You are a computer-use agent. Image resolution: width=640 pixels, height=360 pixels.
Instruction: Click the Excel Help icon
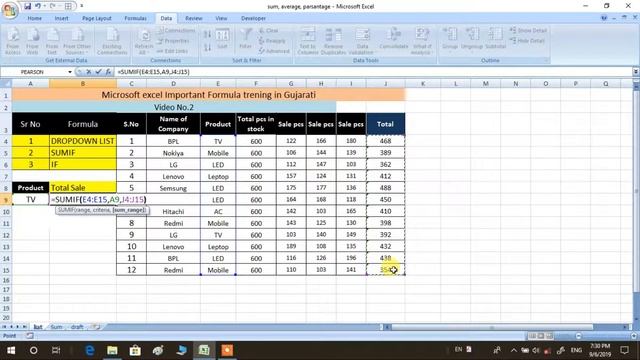coord(604,18)
